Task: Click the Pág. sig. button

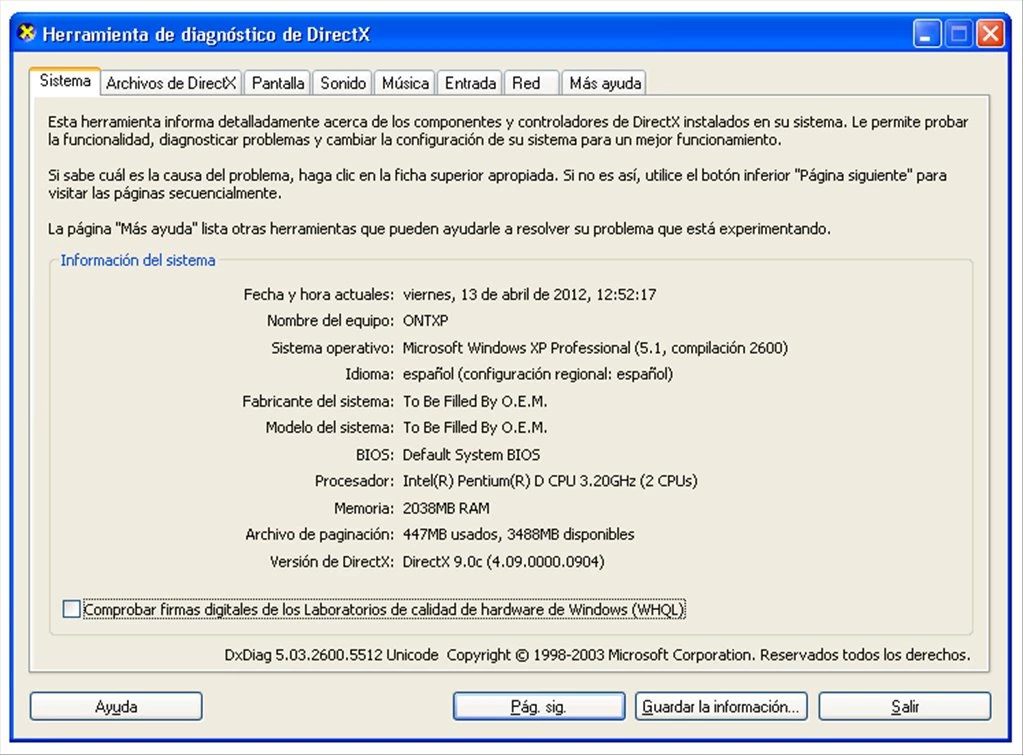Action: pos(538,707)
